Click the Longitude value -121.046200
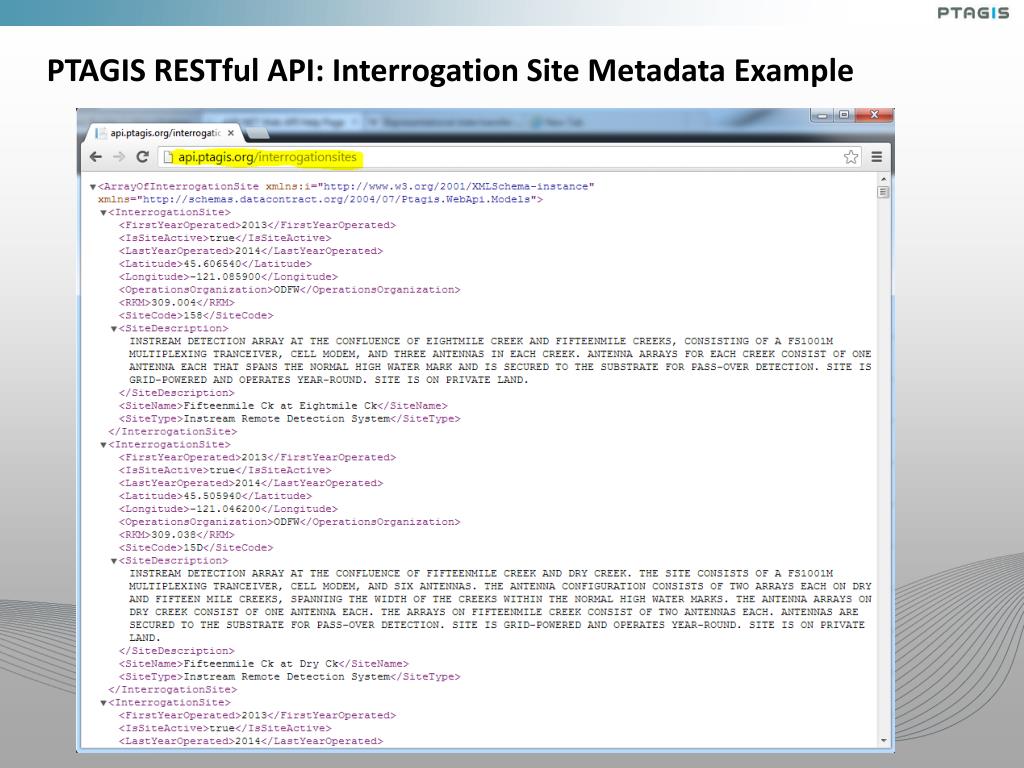The image size is (1024, 768). coord(225,509)
